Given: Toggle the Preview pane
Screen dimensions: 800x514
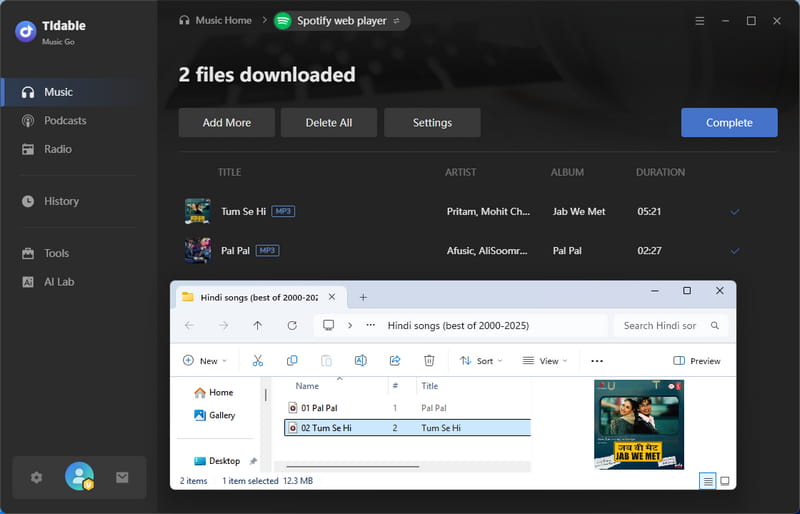Looking at the screenshot, I should pyautogui.click(x=696, y=361).
